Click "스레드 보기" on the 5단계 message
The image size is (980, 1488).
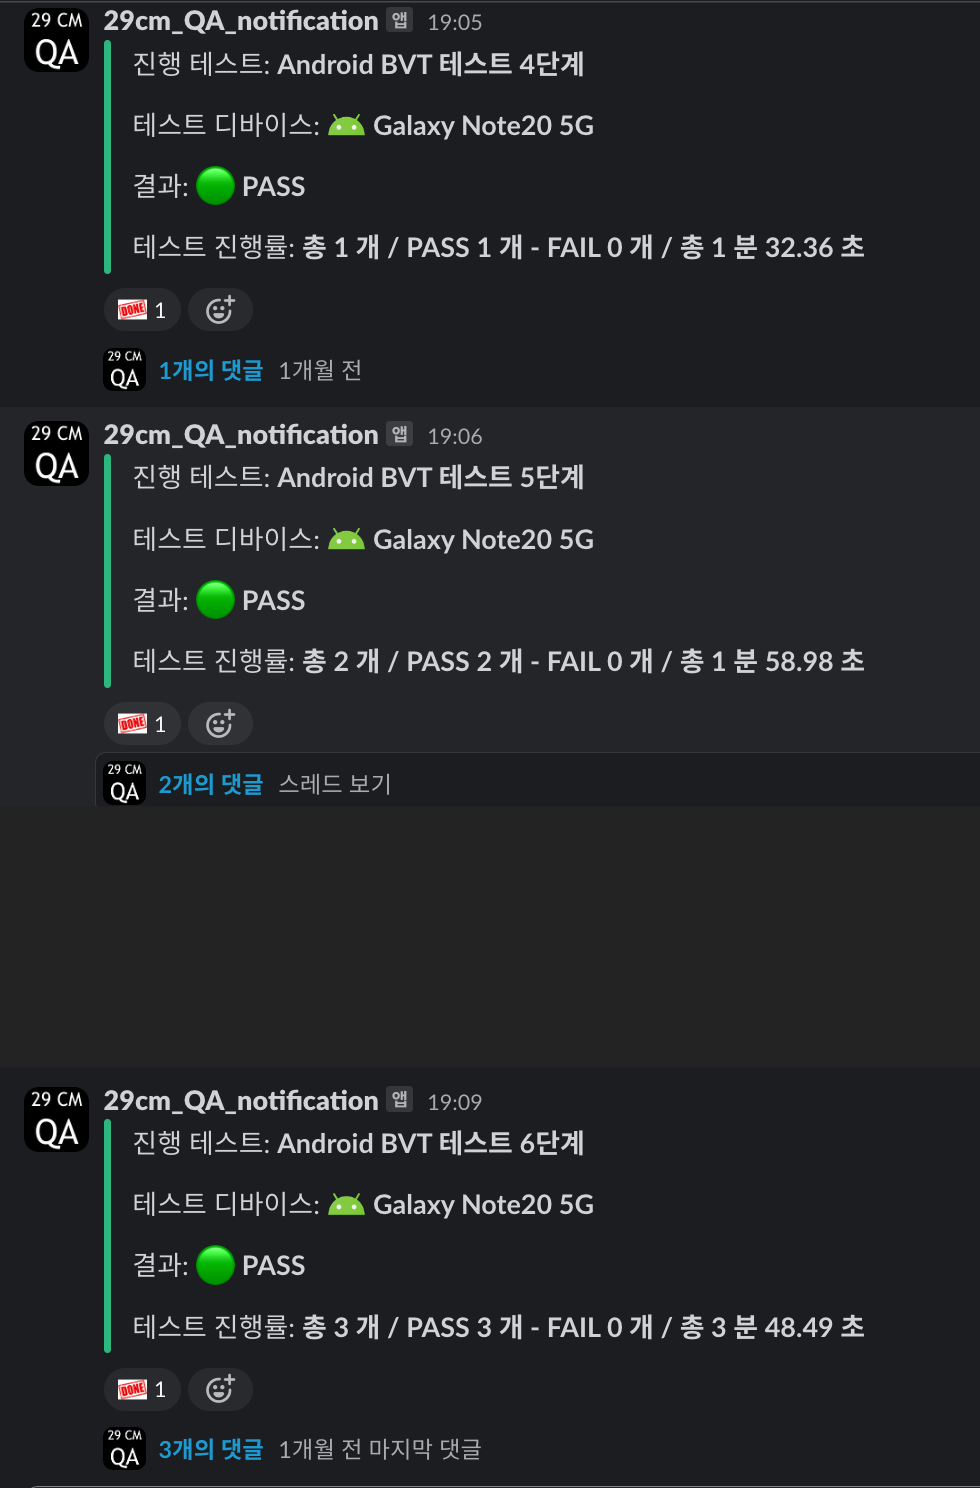(335, 784)
